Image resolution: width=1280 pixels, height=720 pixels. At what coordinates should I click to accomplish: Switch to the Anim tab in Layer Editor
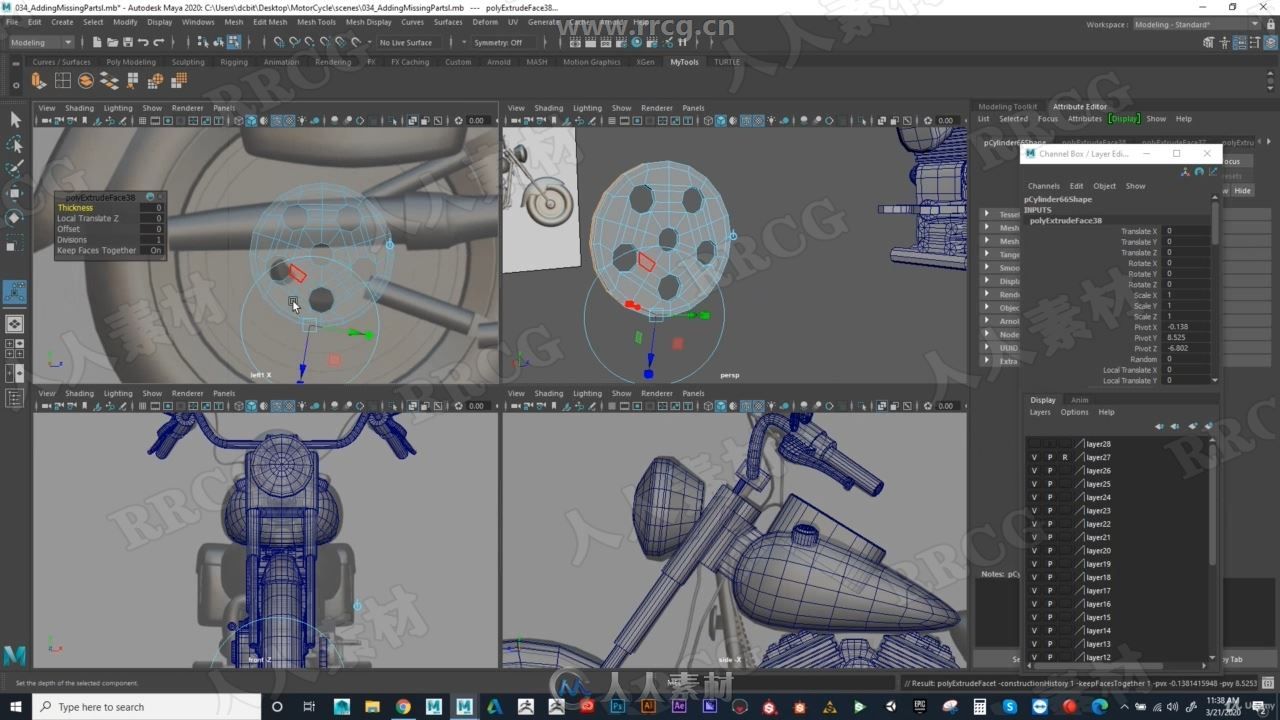[x=1080, y=400]
